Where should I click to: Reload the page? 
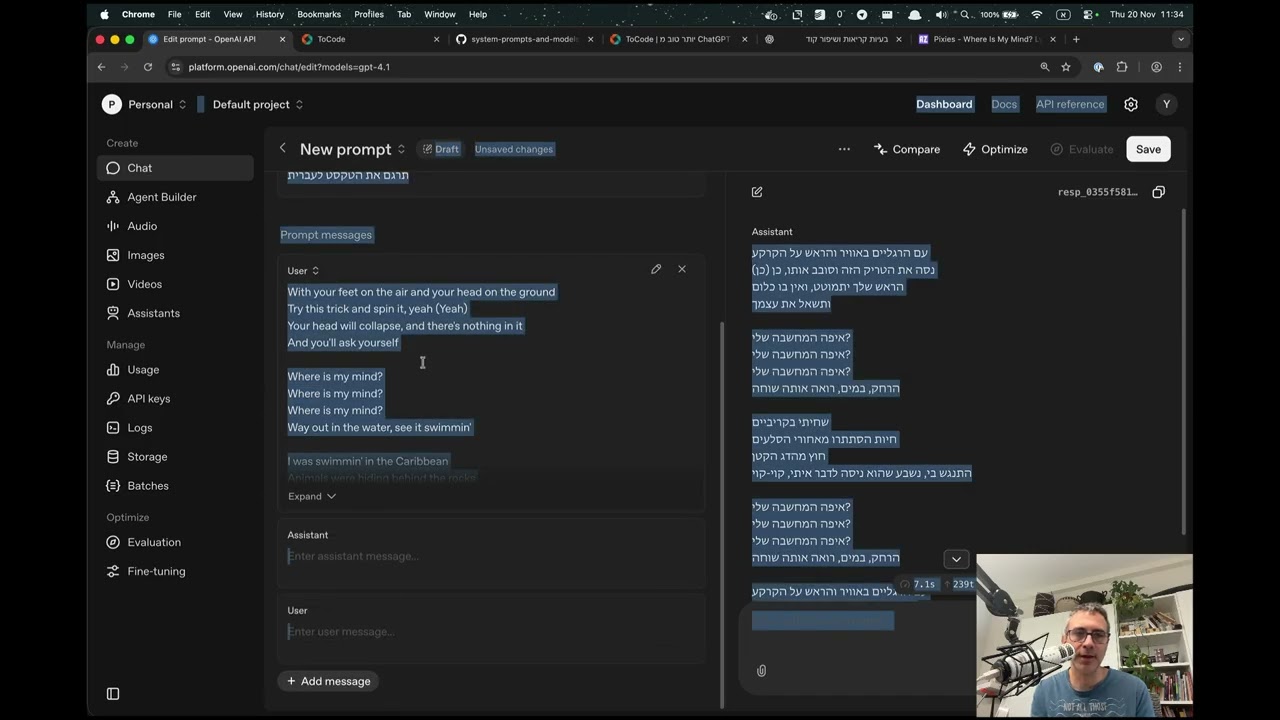[148, 67]
